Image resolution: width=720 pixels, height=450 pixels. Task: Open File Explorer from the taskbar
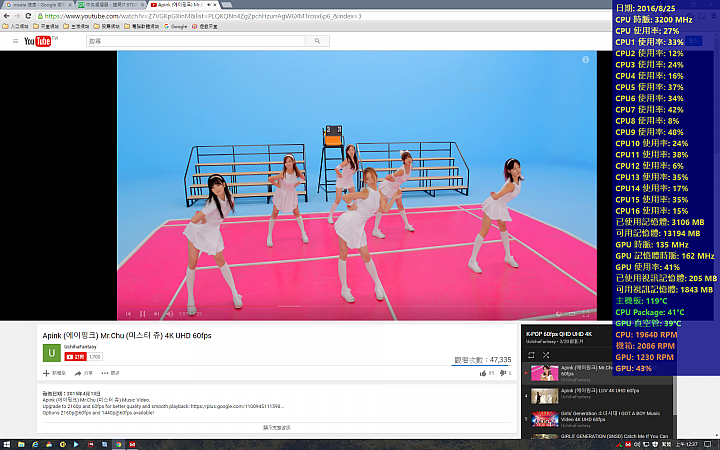pyautogui.click(x=21, y=444)
